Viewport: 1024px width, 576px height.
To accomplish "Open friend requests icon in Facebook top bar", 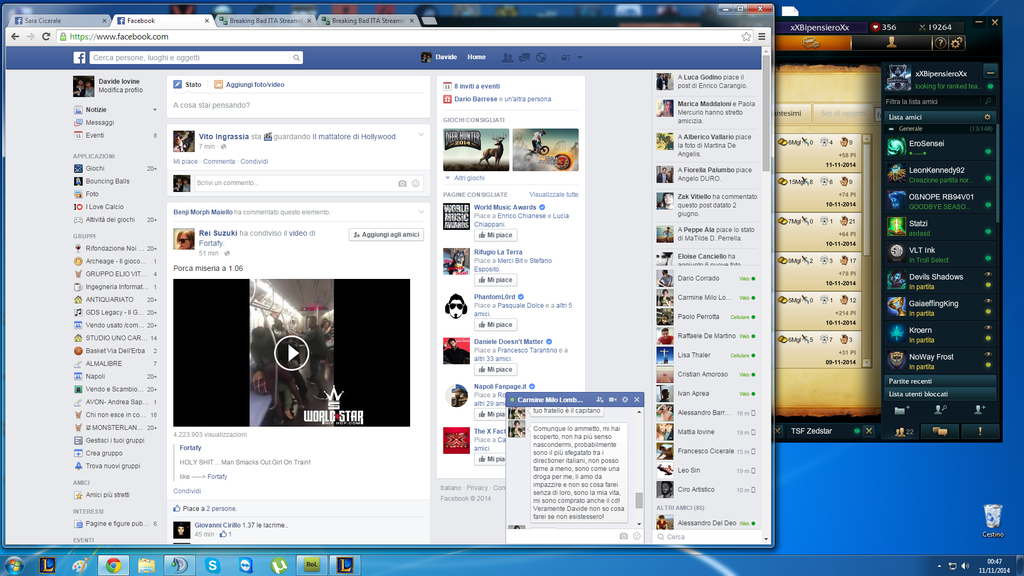I will pos(507,57).
